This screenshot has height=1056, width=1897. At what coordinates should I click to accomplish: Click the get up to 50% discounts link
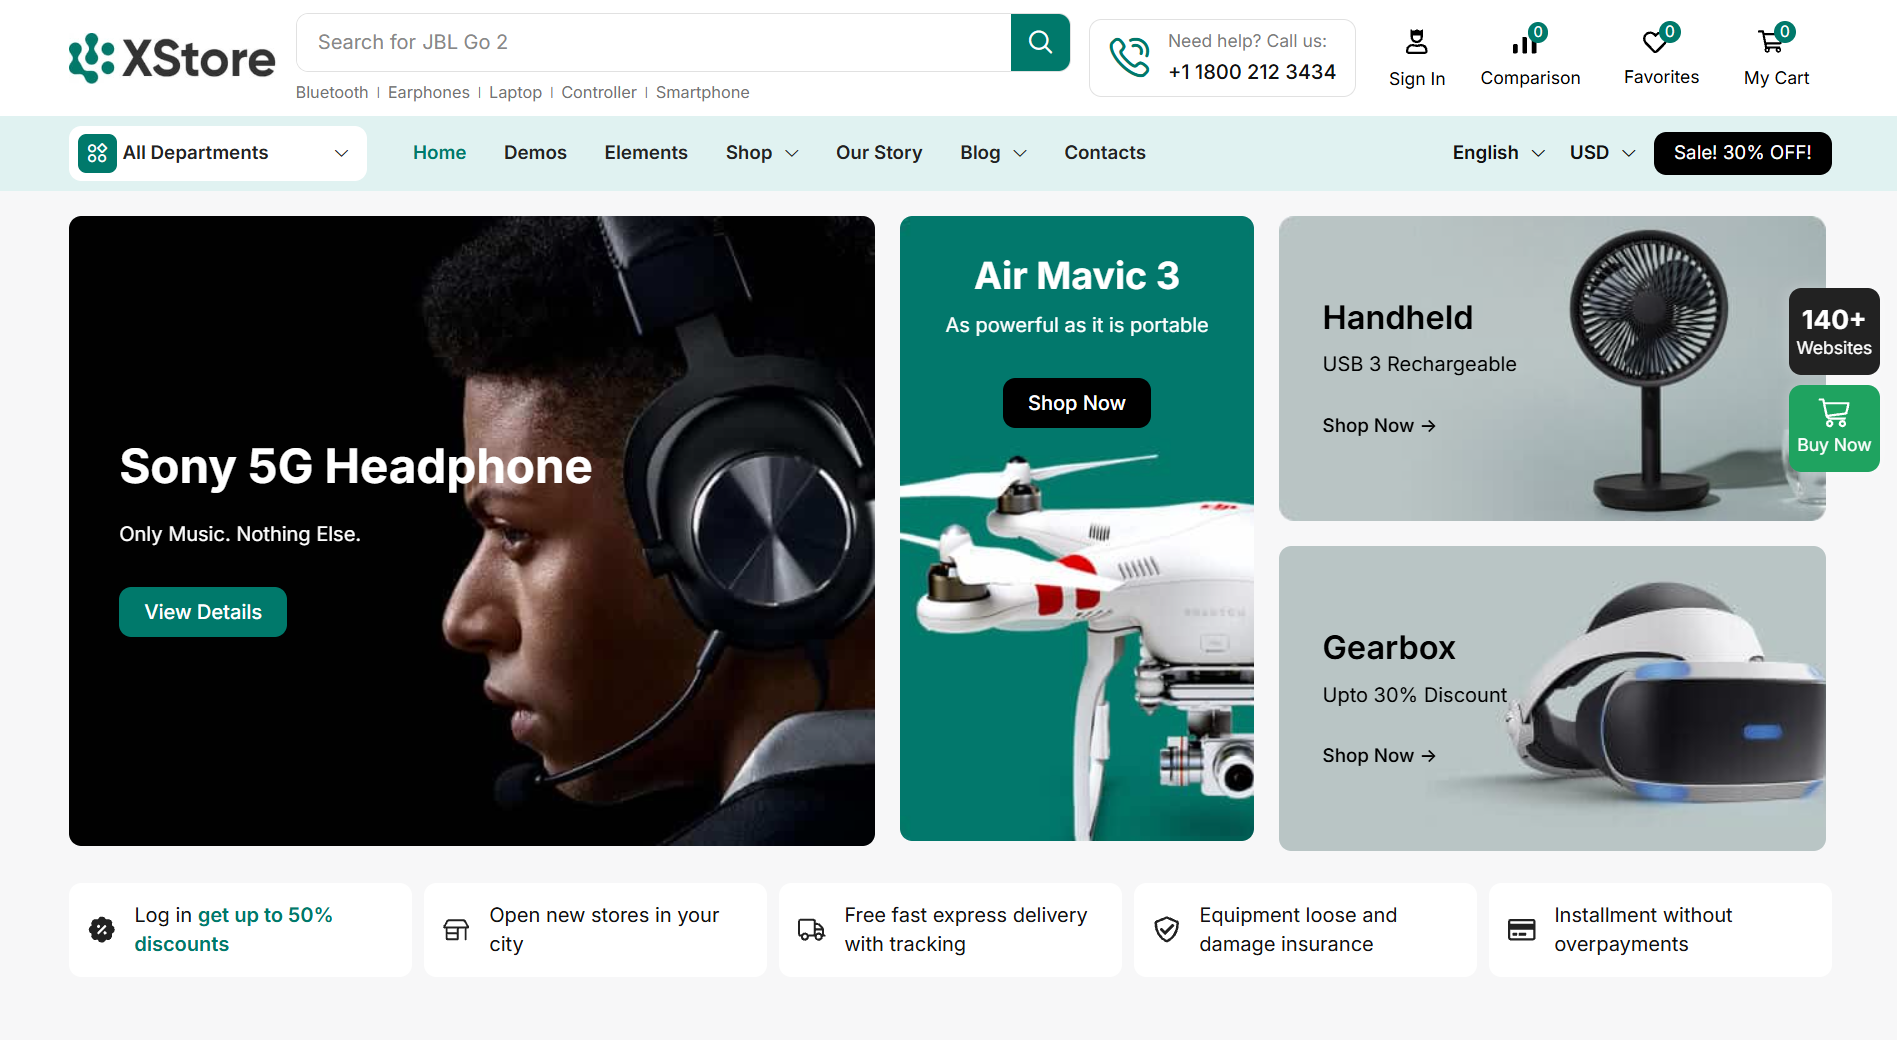(234, 930)
